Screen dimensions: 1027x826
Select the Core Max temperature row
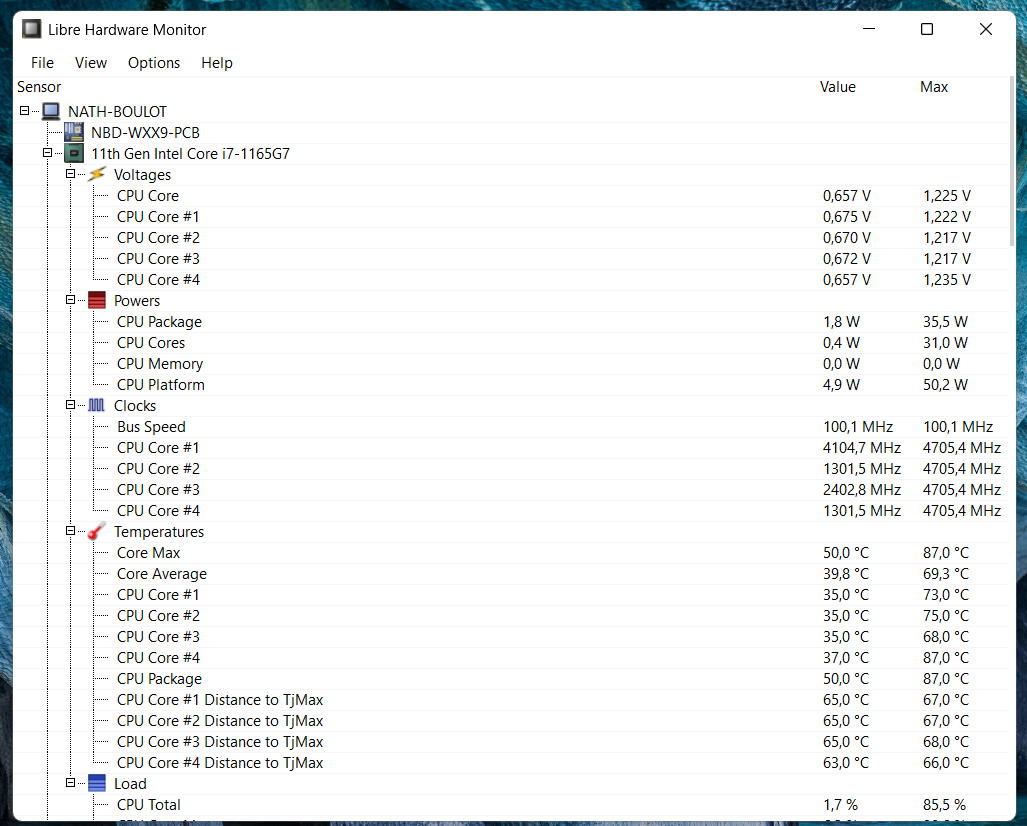(x=511, y=553)
